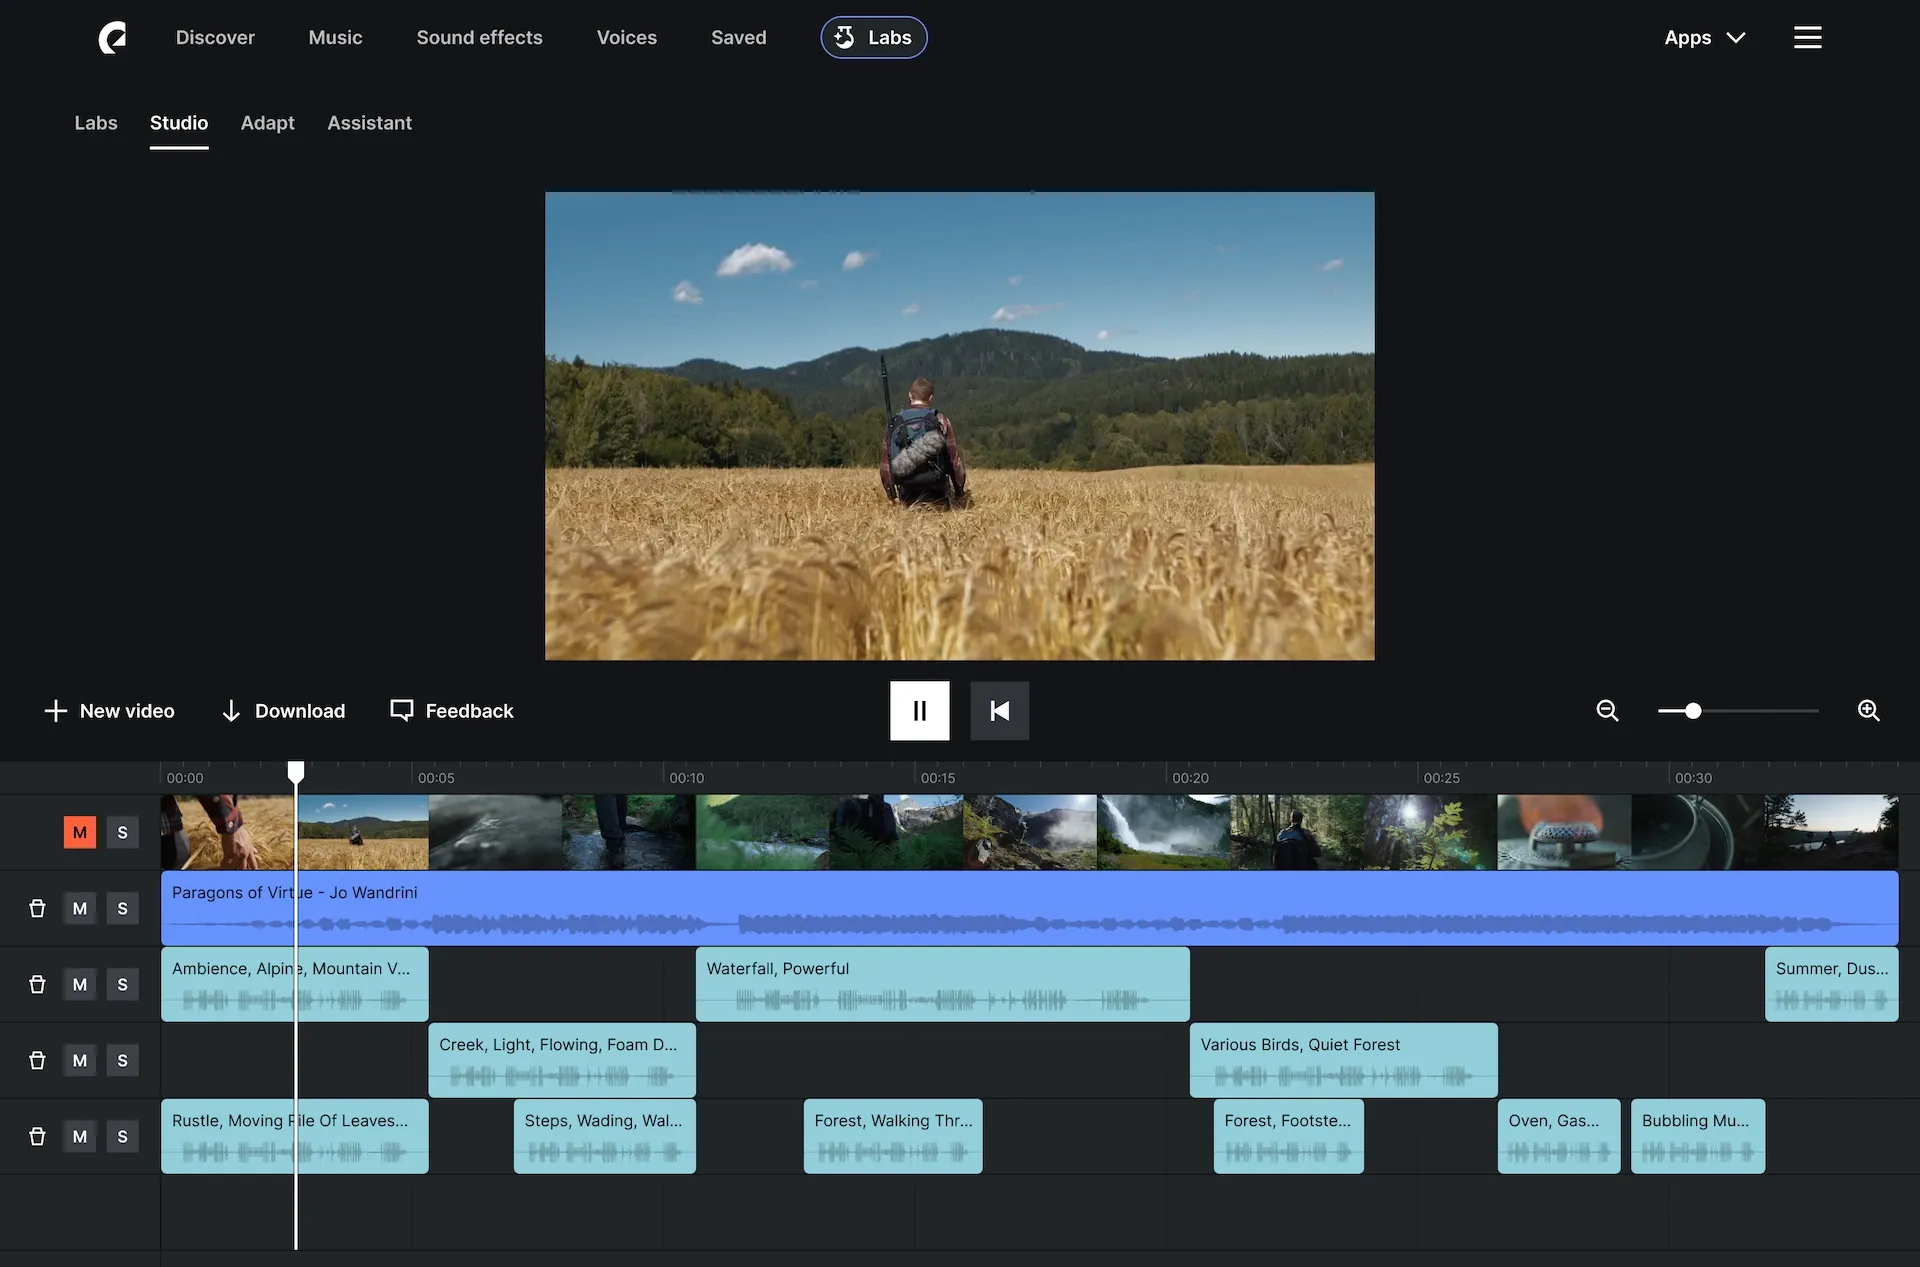Click the Download button
Image resolution: width=1920 pixels, height=1267 pixels.
point(283,710)
